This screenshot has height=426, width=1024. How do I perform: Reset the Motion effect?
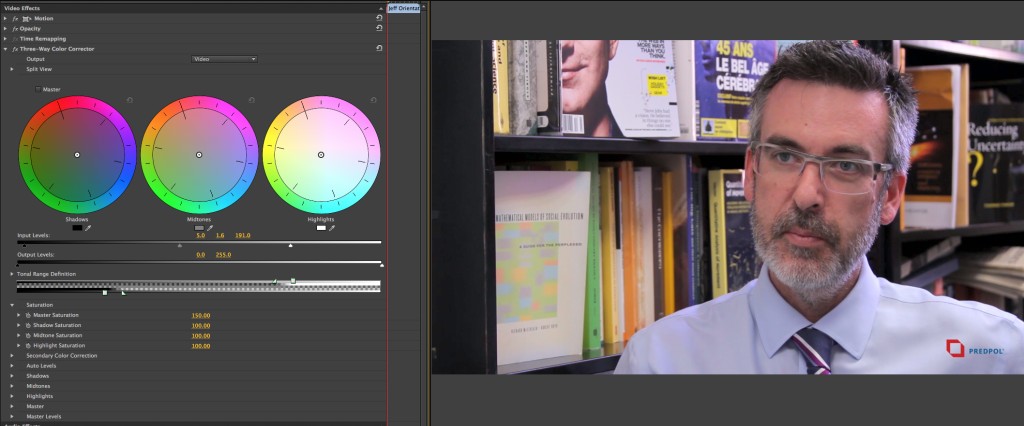click(x=379, y=18)
